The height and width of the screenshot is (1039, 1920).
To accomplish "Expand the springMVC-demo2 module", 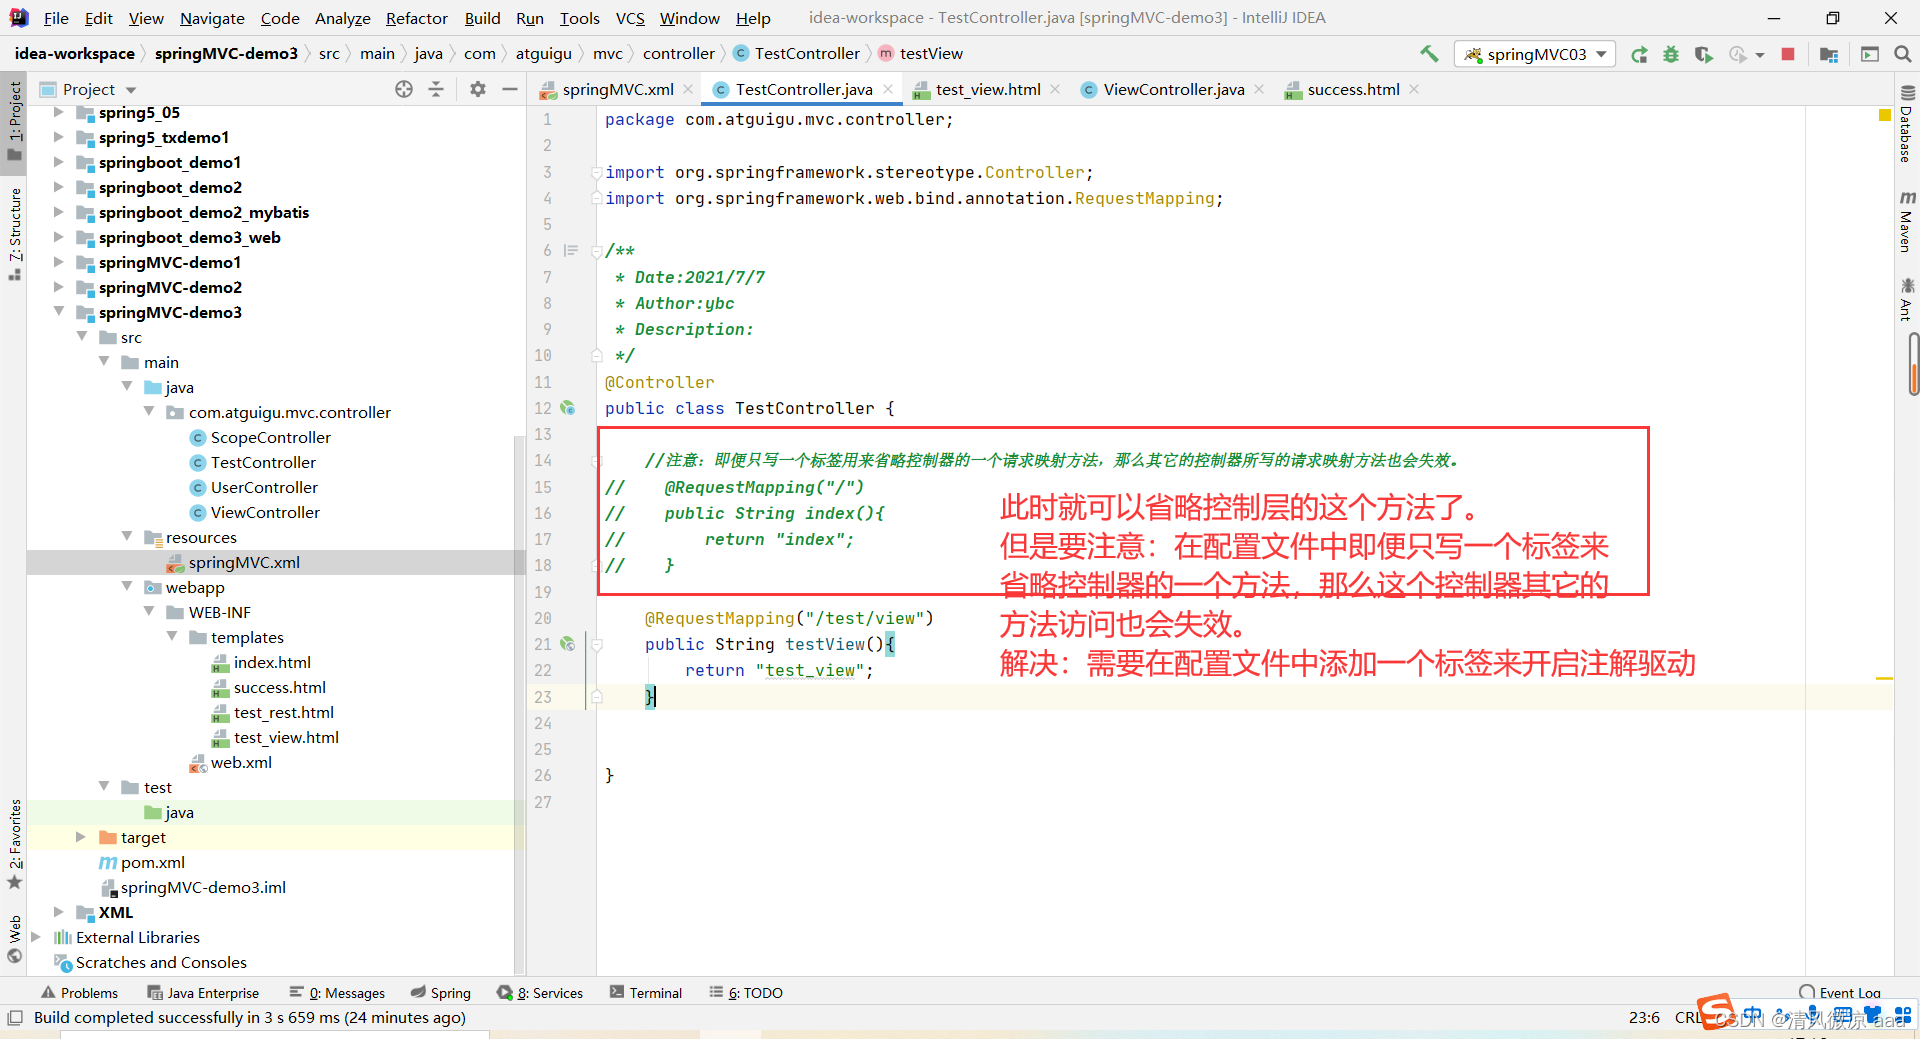I will coord(59,287).
